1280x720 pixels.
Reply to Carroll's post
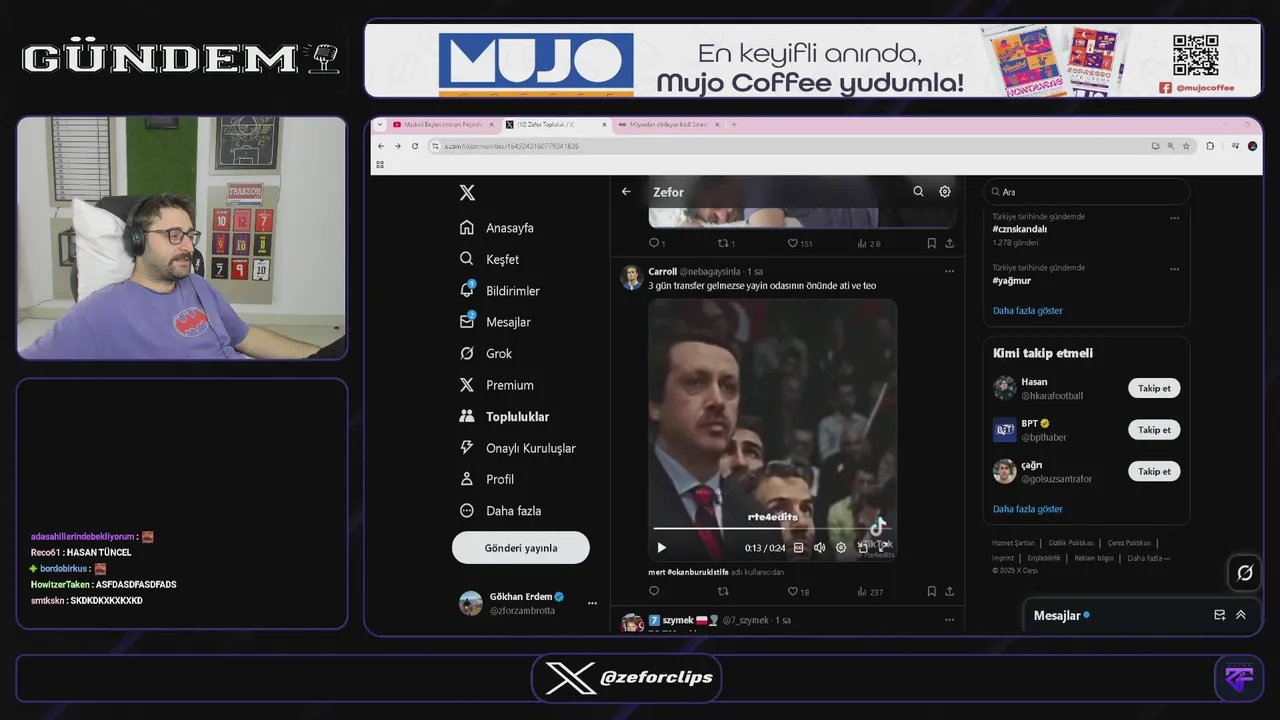coord(654,591)
